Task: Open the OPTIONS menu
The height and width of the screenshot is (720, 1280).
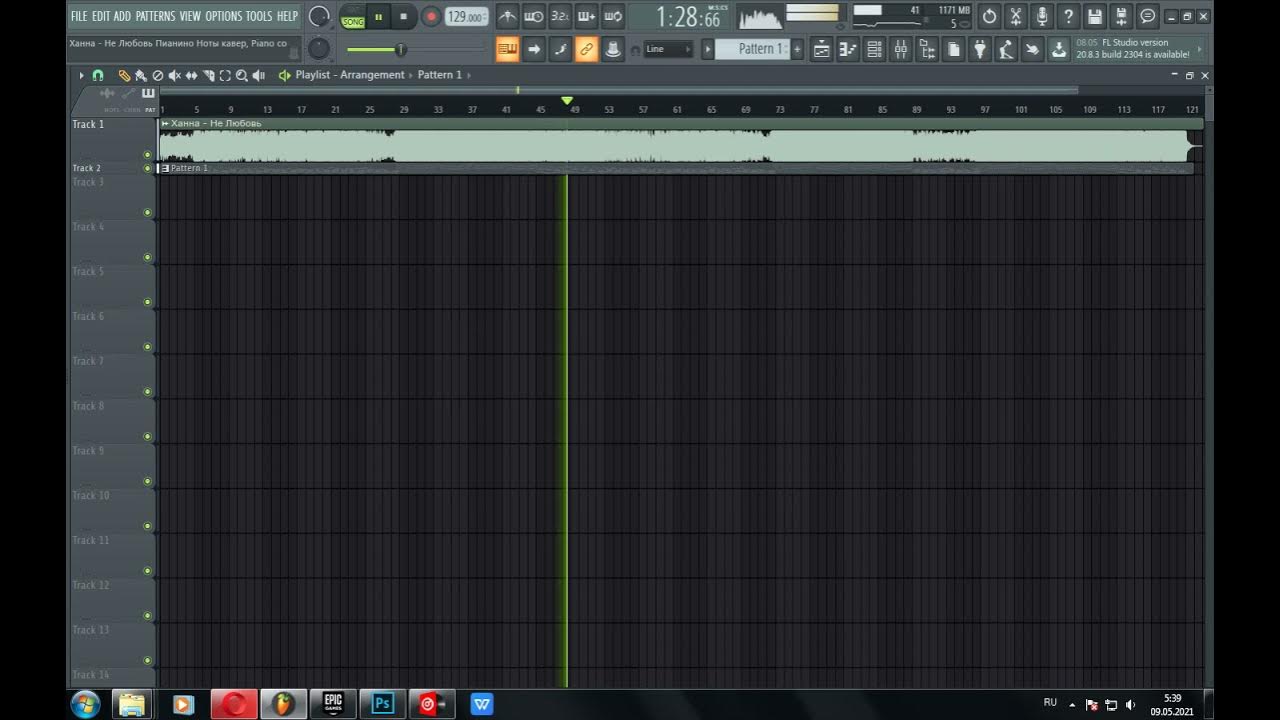Action: [224, 16]
